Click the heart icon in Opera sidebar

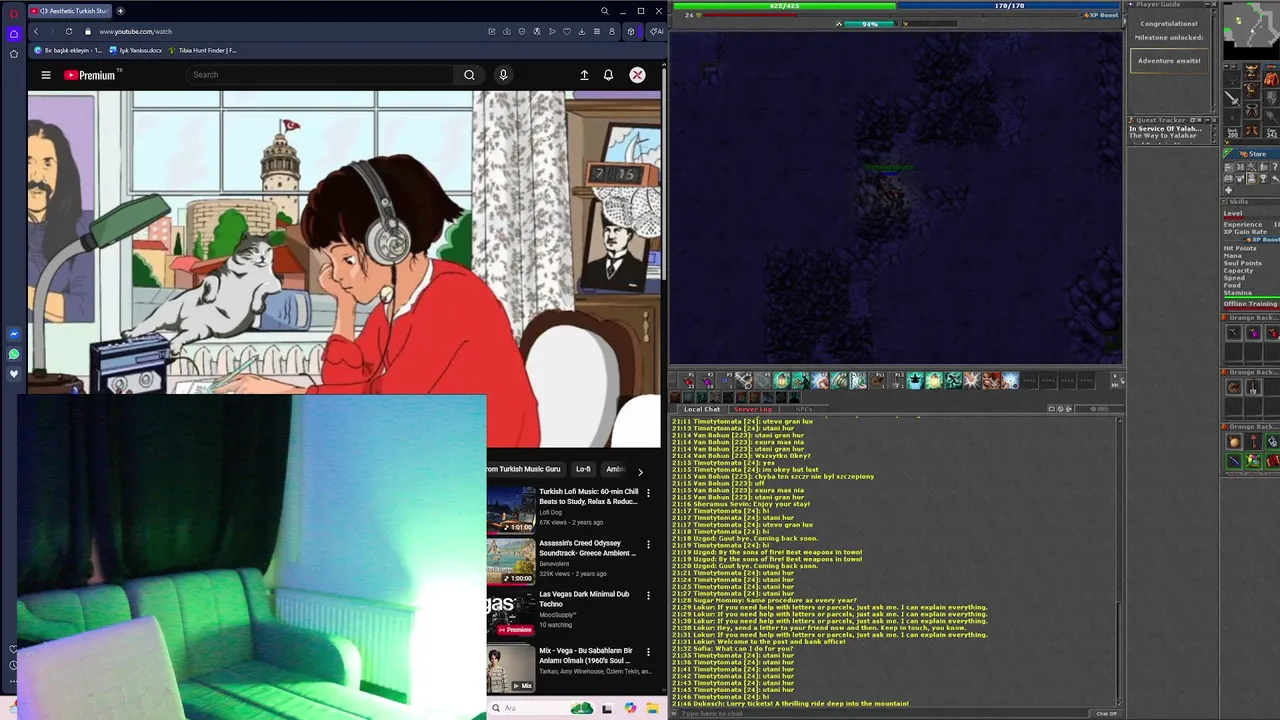(x=14, y=374)
